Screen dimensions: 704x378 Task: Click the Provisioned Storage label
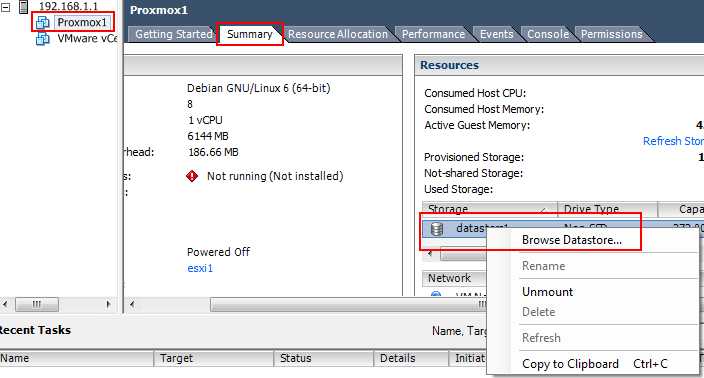pyautogui.click(x=474, y=157)
